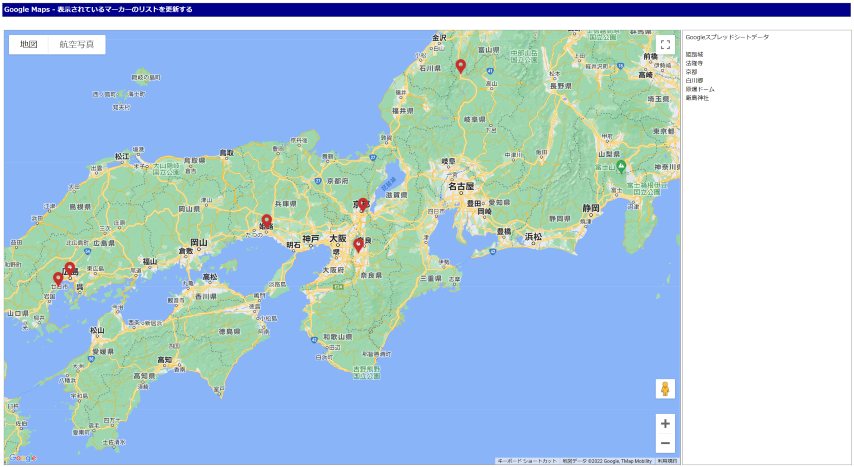
Task: Click the 和歌山県 label on map
Action: click(338, 337)
